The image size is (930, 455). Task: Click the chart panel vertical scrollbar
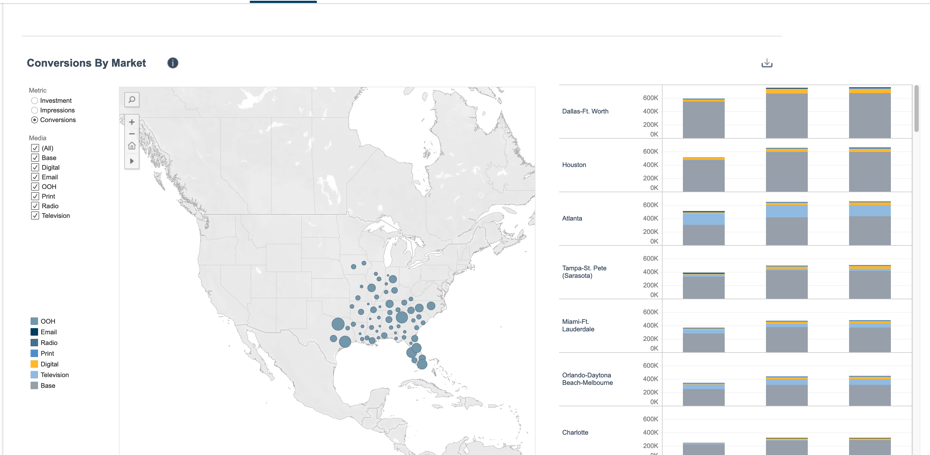click(916, 110)
